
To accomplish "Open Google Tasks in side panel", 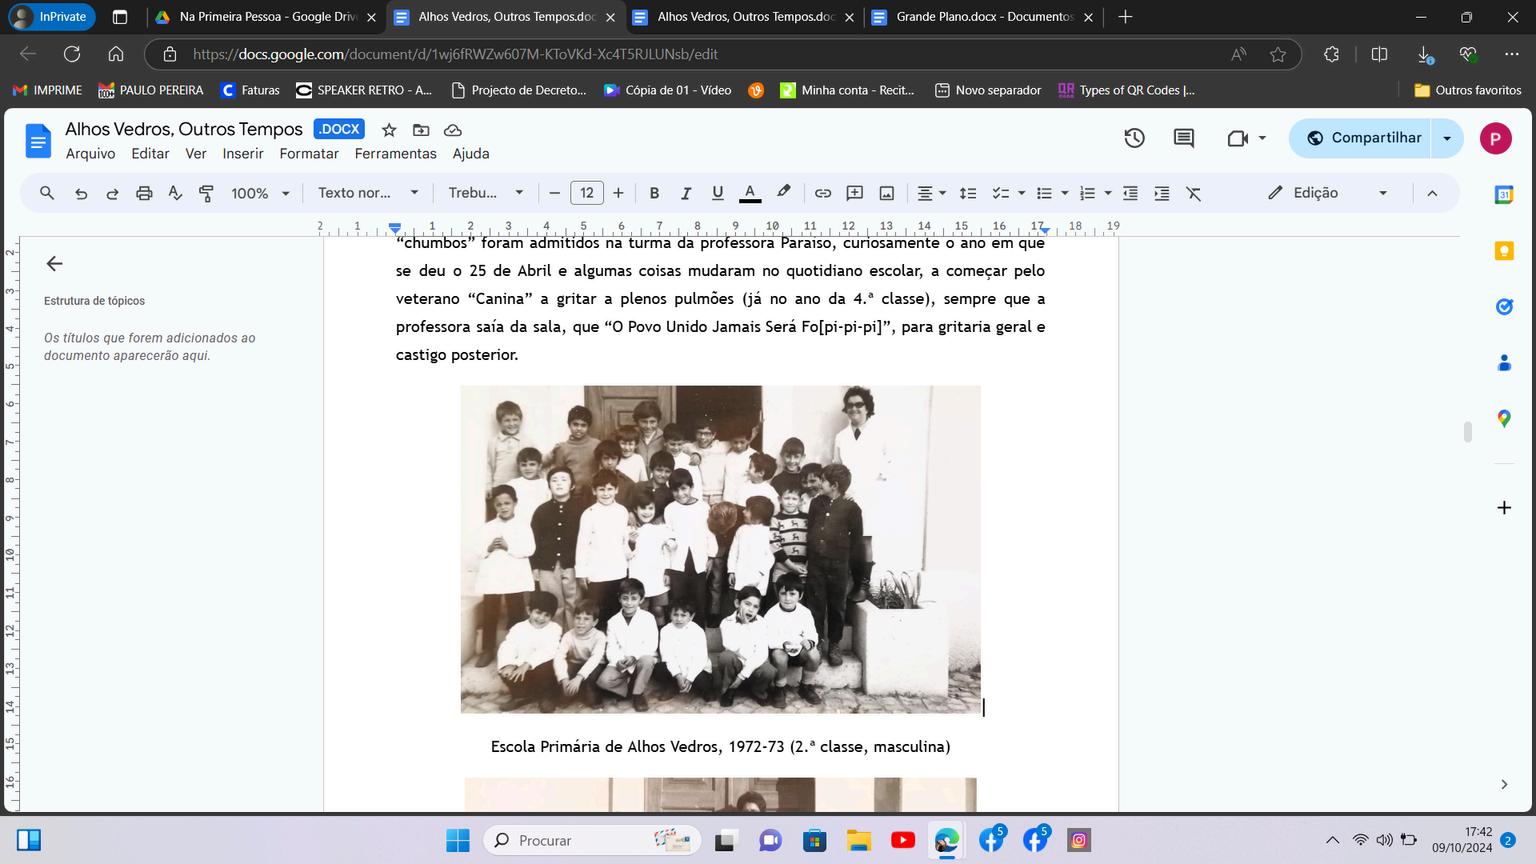I will [1504, 307].
